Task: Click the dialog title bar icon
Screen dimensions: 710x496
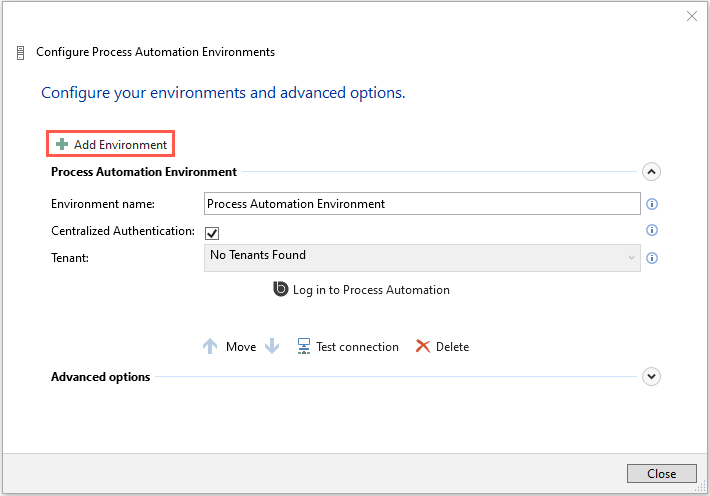Action: (x=21, y=52)
